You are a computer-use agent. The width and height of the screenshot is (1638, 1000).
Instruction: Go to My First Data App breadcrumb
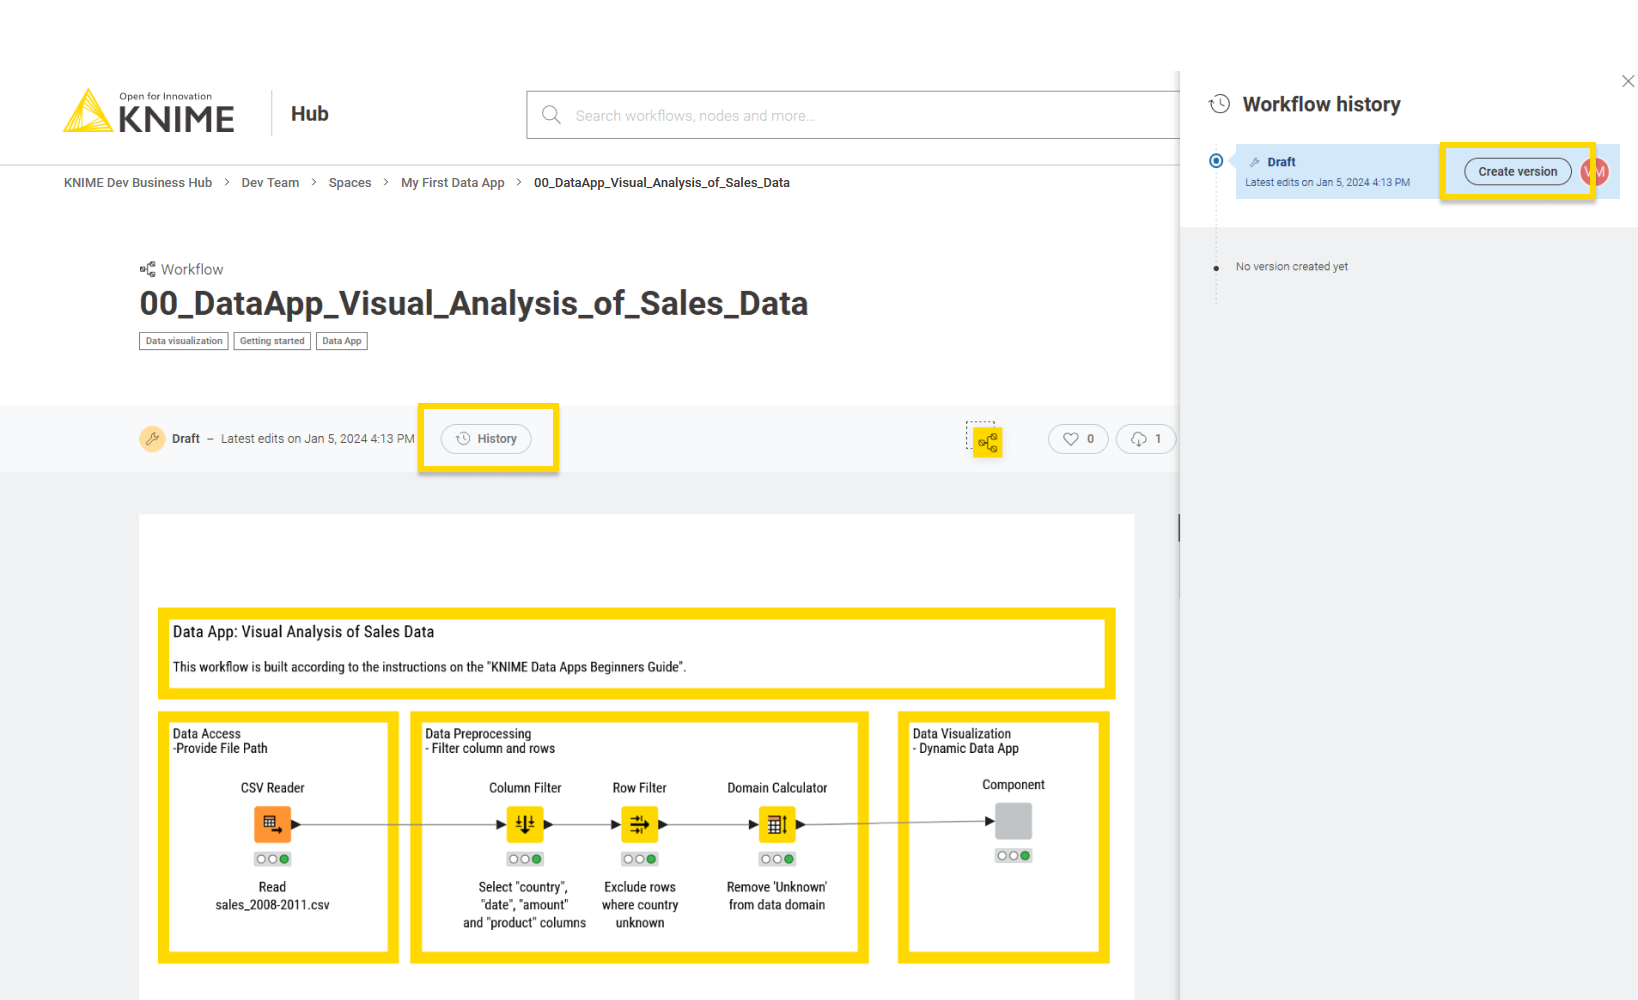click(x=453, y=183)
